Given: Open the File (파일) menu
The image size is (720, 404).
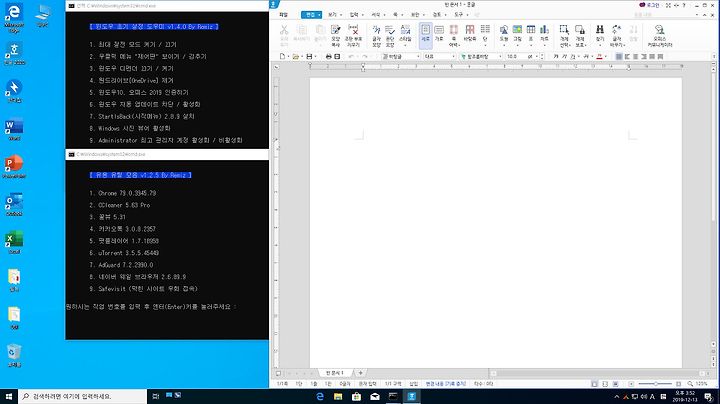Looking at the screenshot, I should 283,15.
